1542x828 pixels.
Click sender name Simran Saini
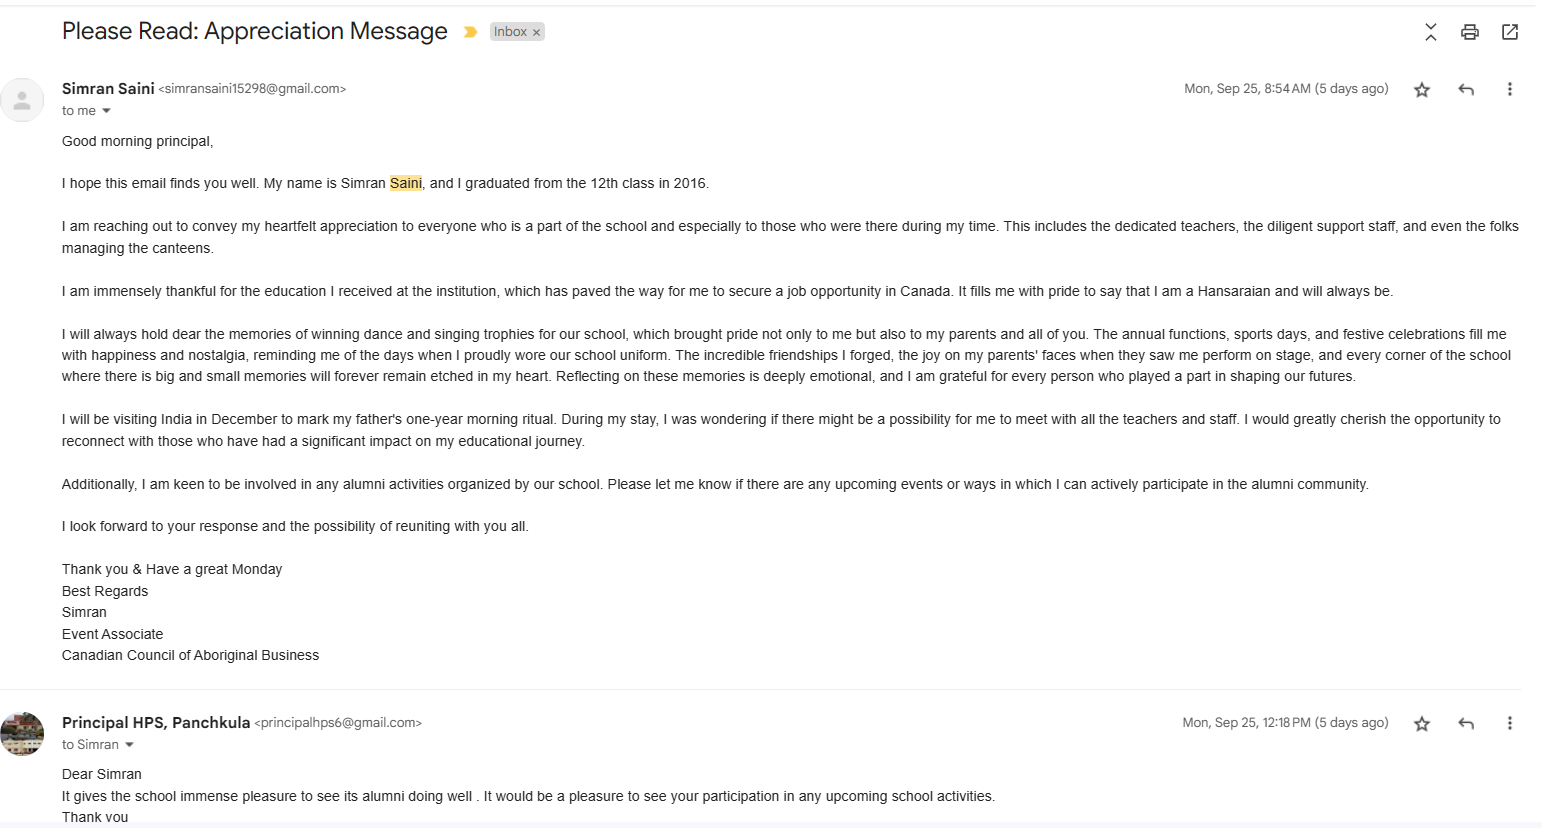[x=108, y=88]
